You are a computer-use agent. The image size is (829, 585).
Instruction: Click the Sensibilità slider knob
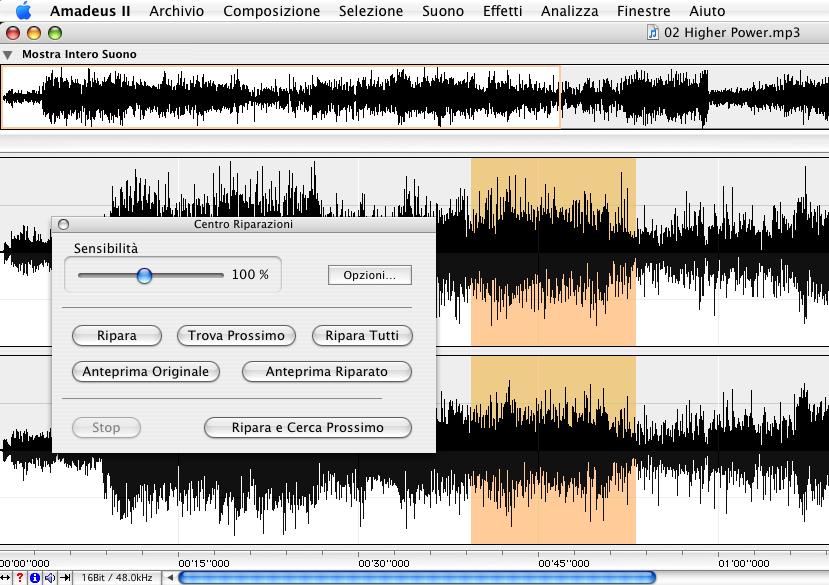point(144,275)
